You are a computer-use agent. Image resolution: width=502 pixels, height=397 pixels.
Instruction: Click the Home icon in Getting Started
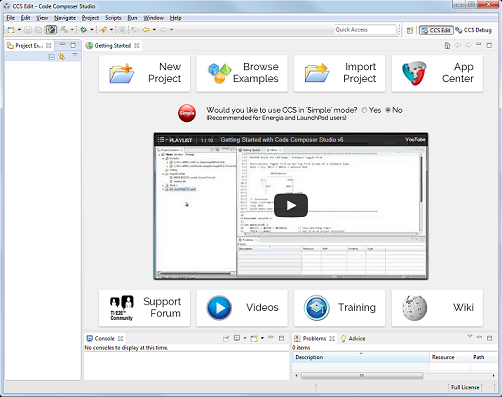[447, 45]
